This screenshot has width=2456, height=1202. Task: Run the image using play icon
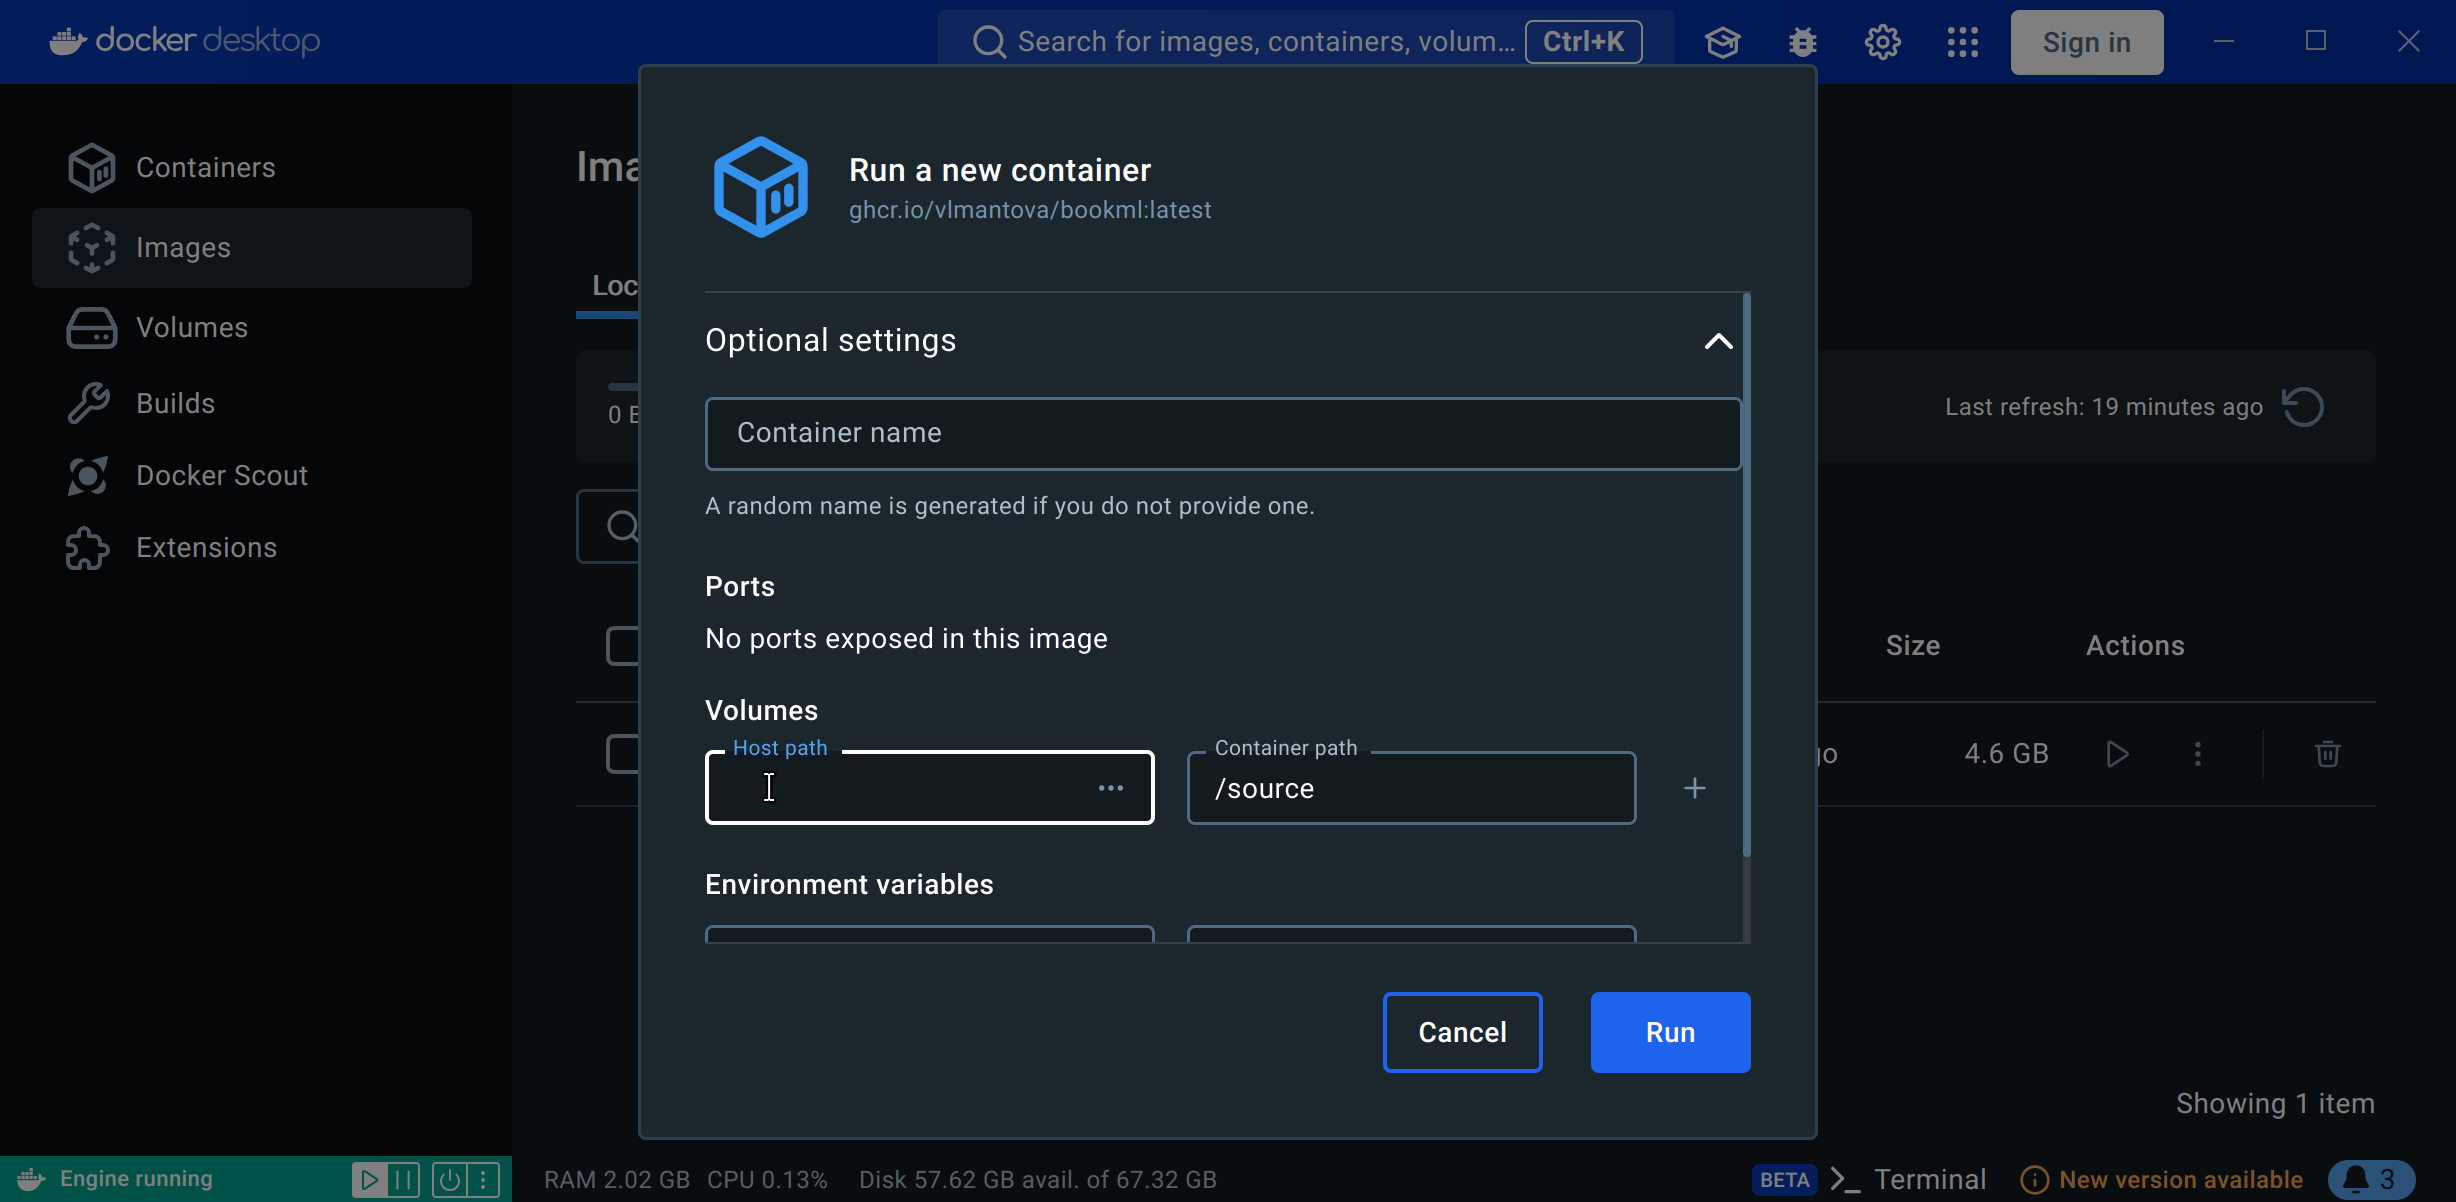click(x=2117, y=754)
